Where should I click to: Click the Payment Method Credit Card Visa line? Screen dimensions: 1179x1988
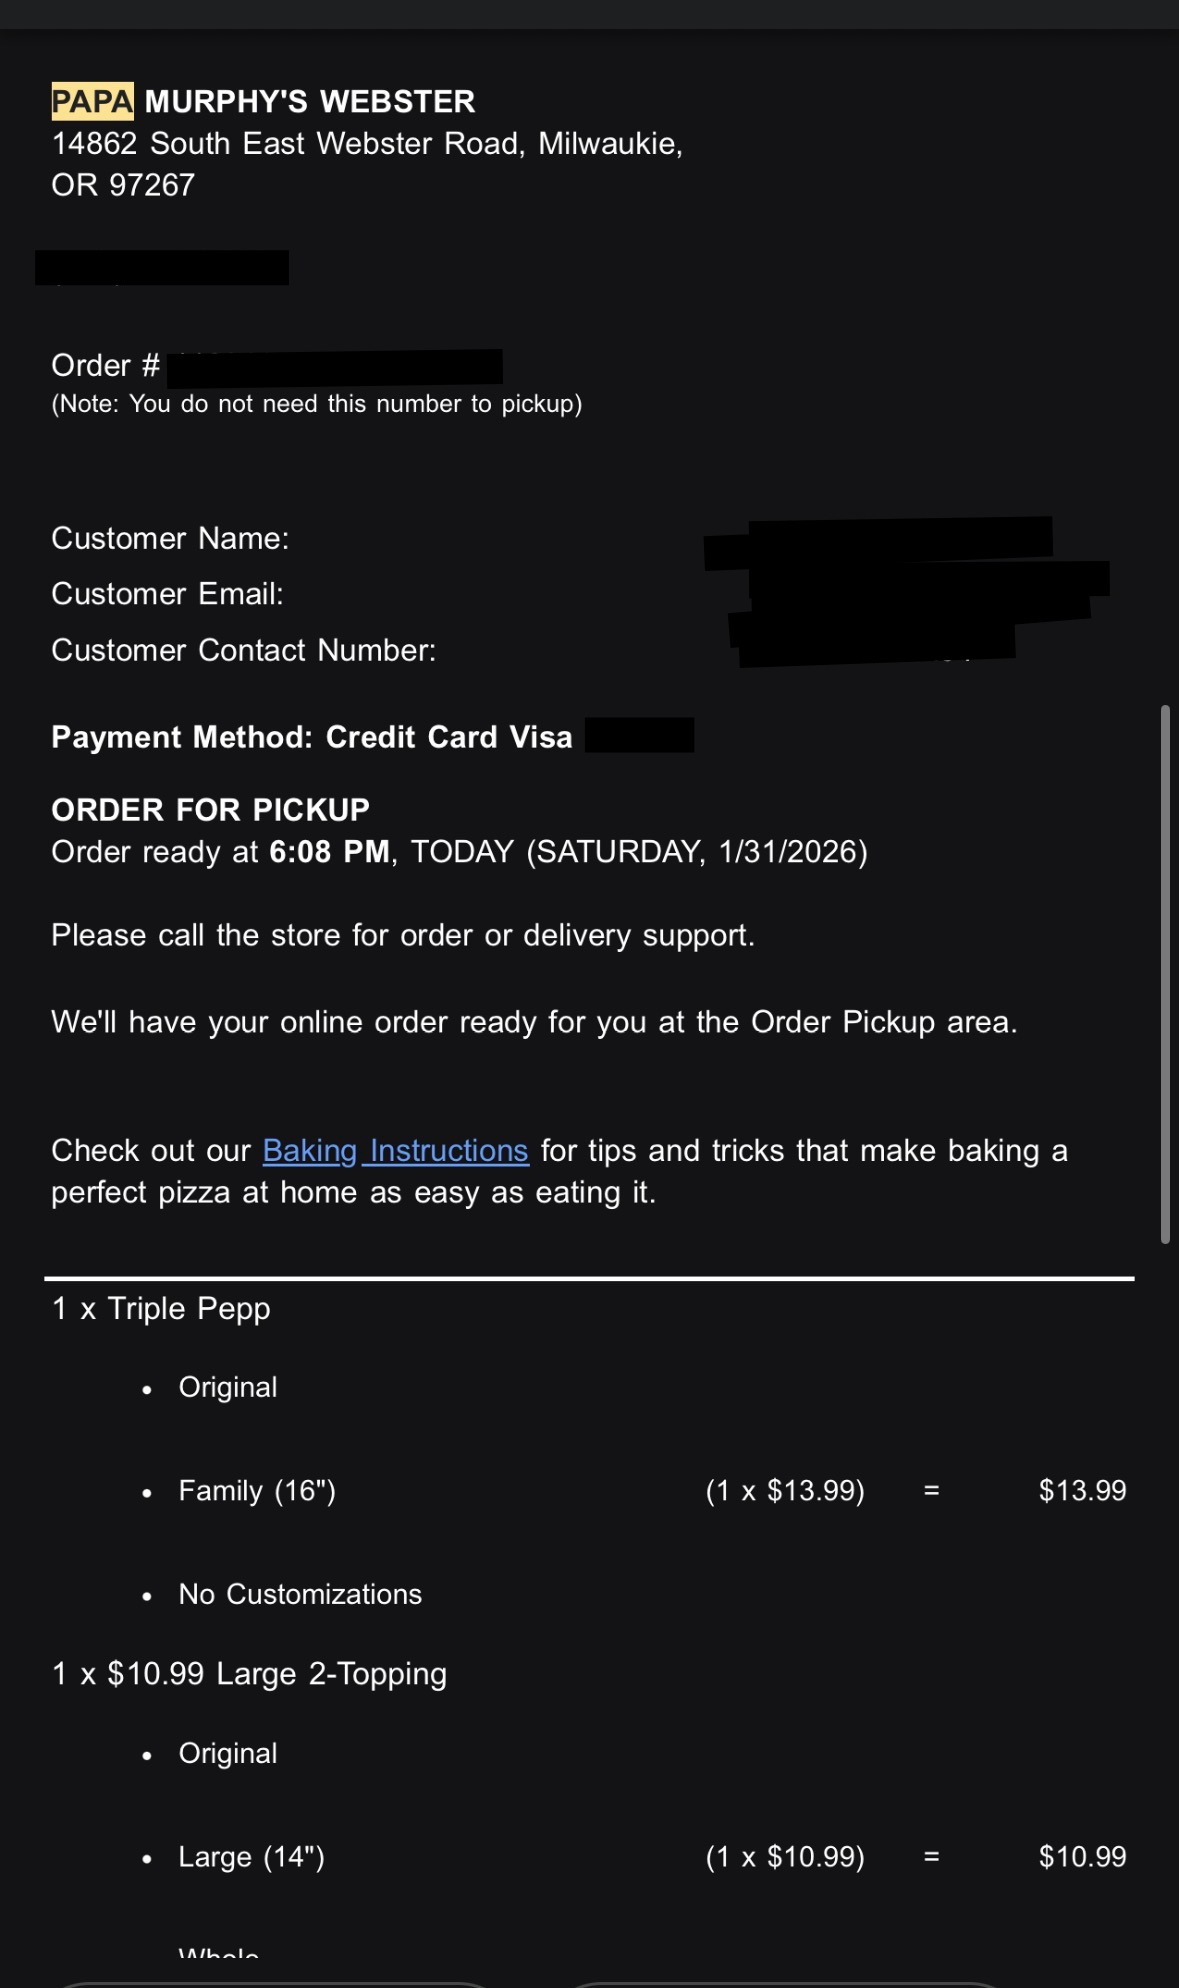click(311, 738)
